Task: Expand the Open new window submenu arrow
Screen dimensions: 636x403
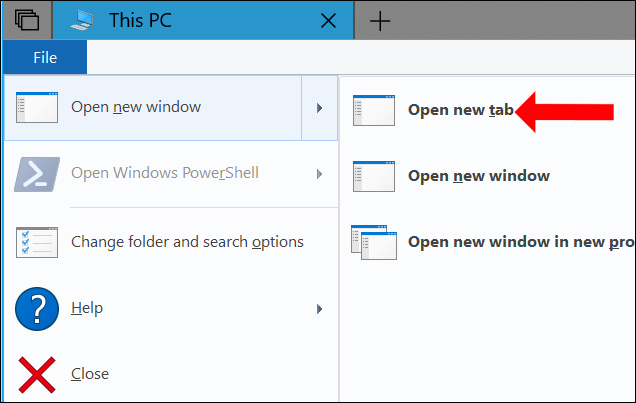Action: (320, 108)
